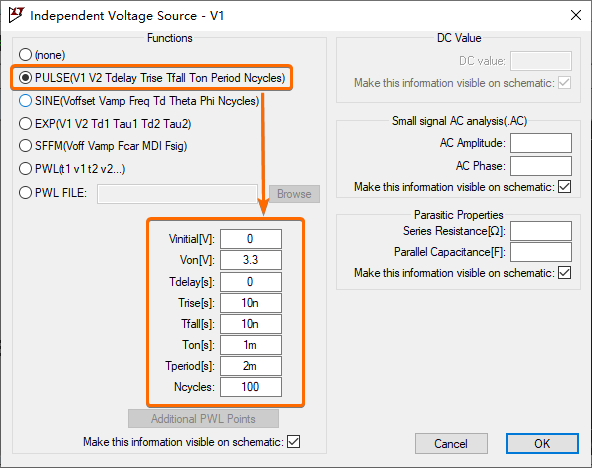Click the AC Amplitude input box
The image size is (592, 468).
coord(541,143)
